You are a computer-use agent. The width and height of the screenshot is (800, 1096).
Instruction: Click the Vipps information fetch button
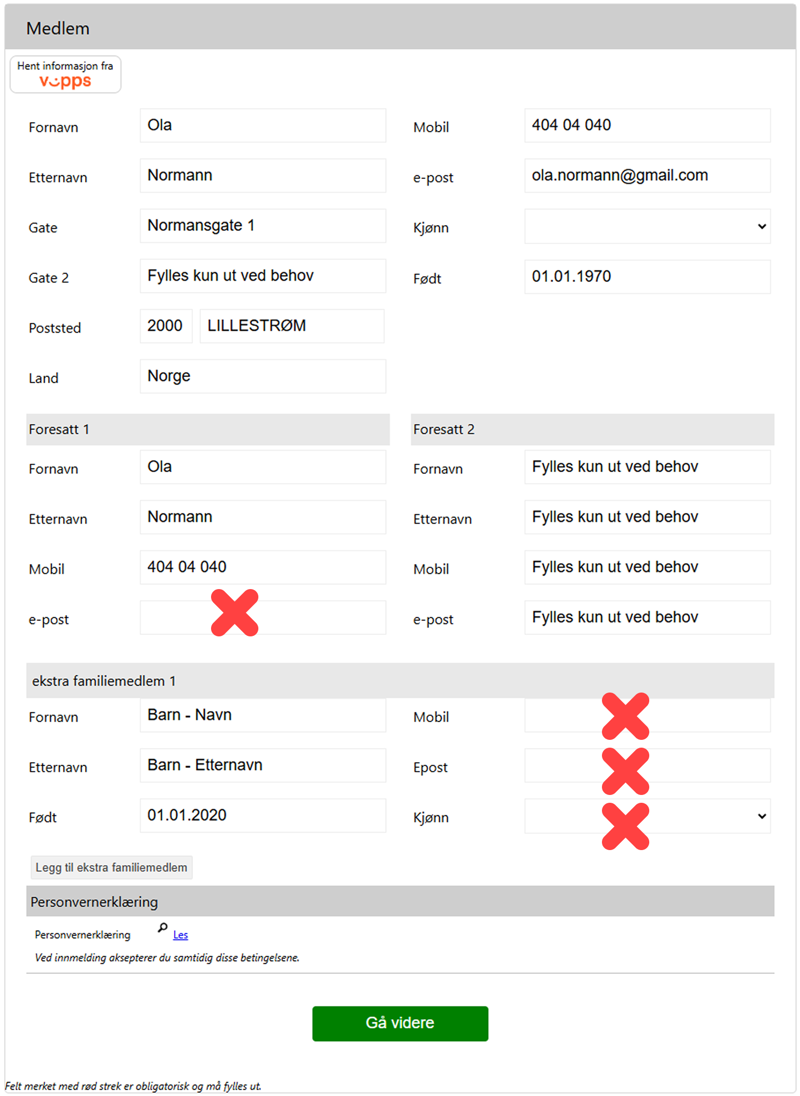coord(65,75)
